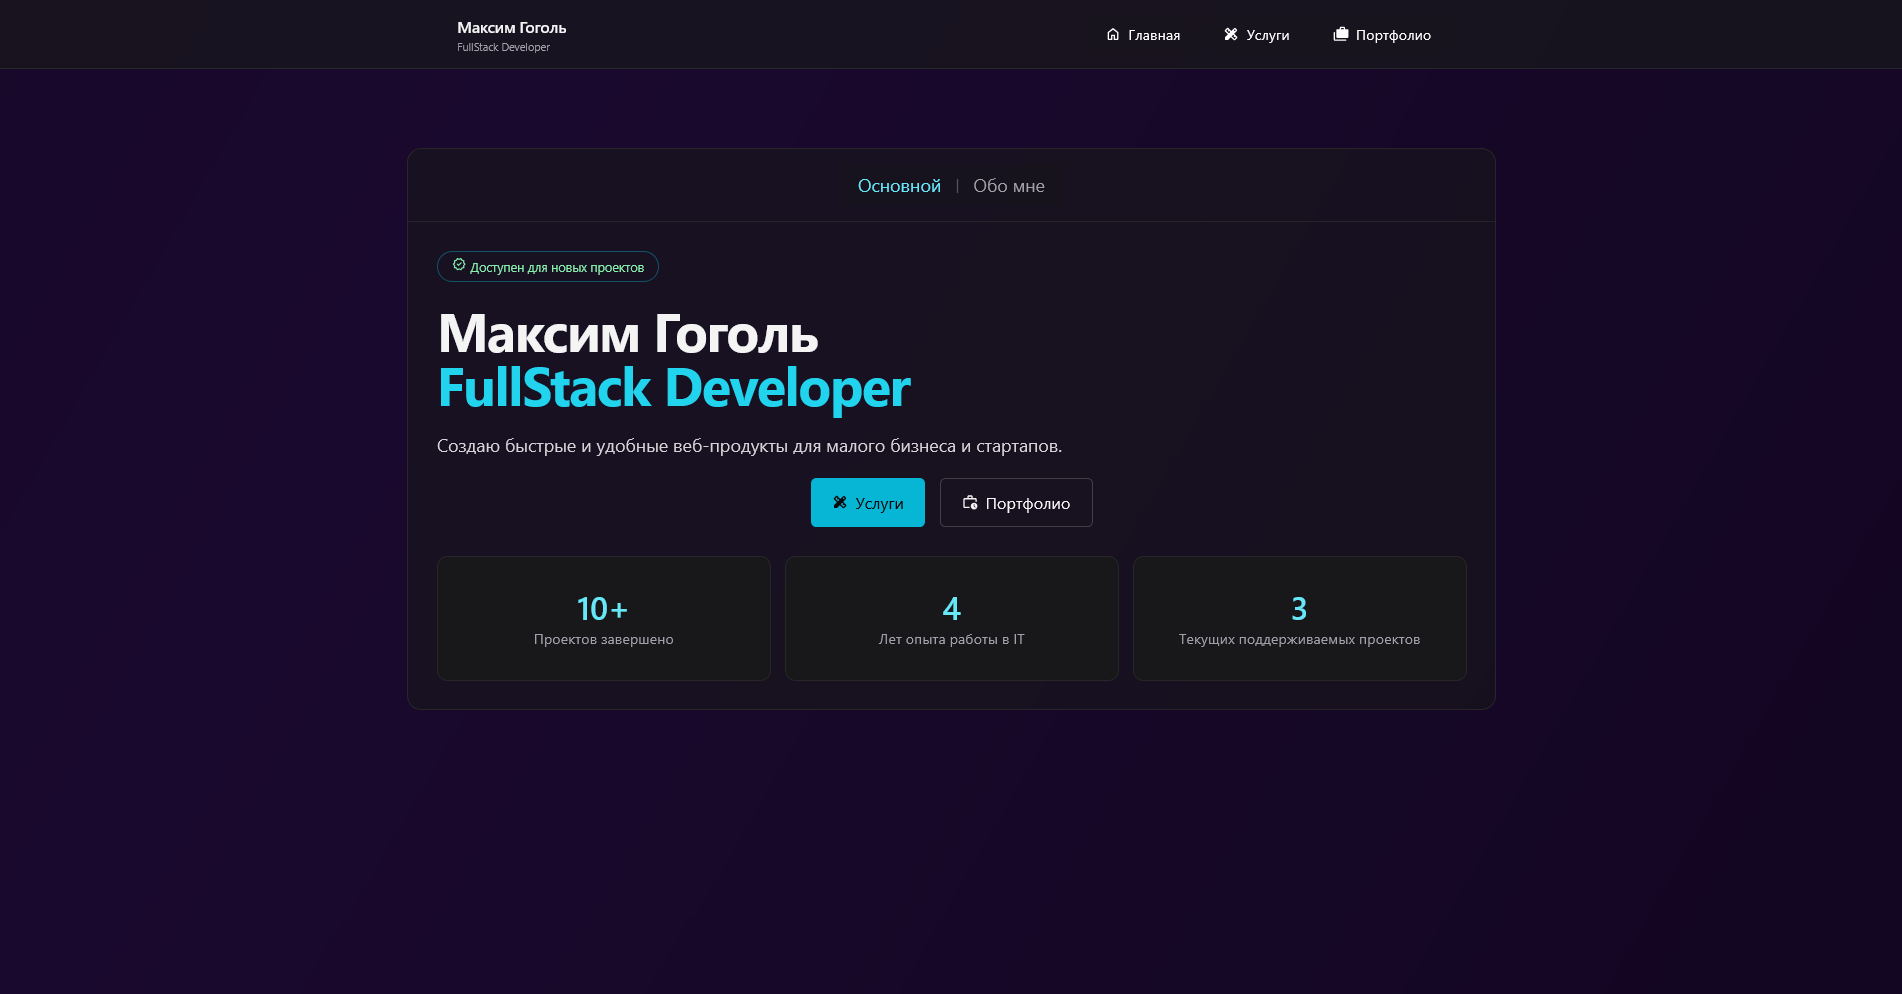Viewport: 1902px width, 994px height.
Task: Click the briefcase icon beside Портфолио in navbar
Action: pos(1341,35)
